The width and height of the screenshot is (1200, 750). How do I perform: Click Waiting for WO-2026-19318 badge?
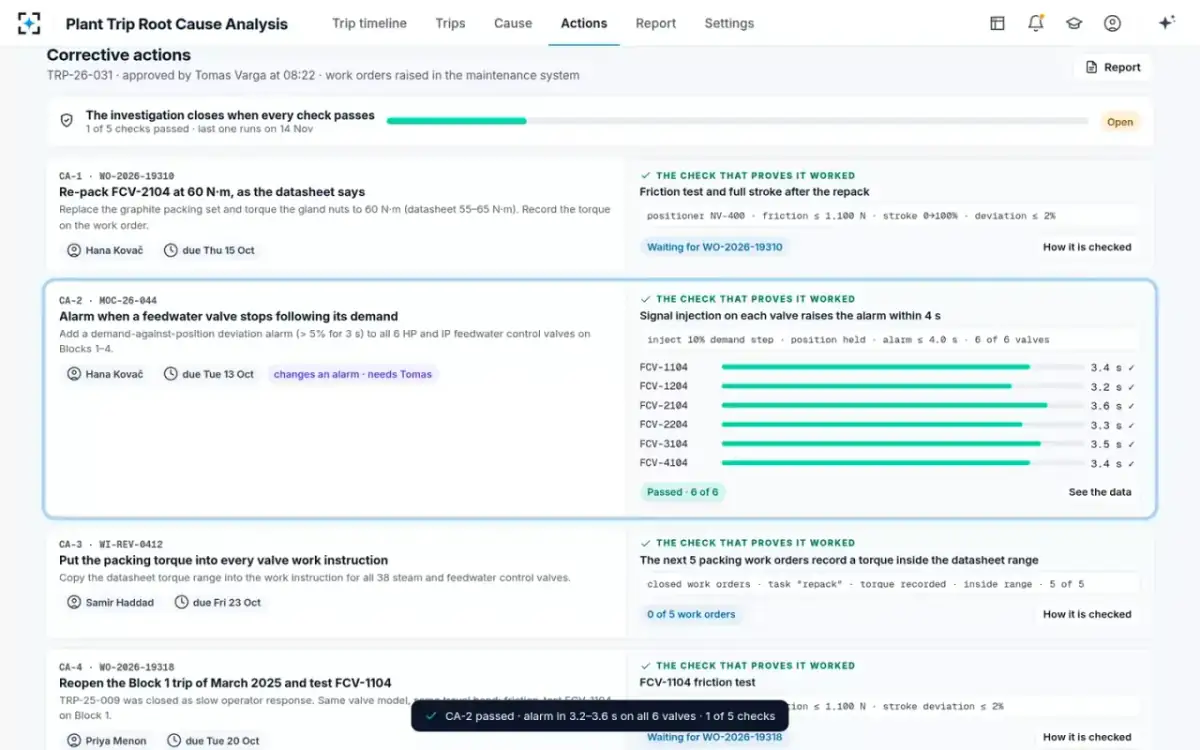click(715, 737)
